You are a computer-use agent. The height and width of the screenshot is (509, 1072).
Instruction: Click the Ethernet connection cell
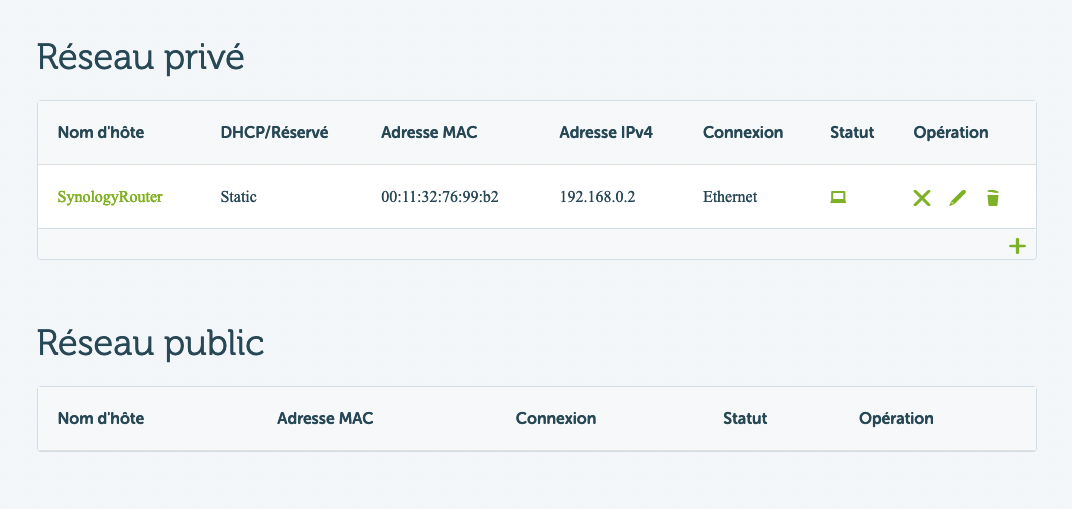[x=729, y=197]
